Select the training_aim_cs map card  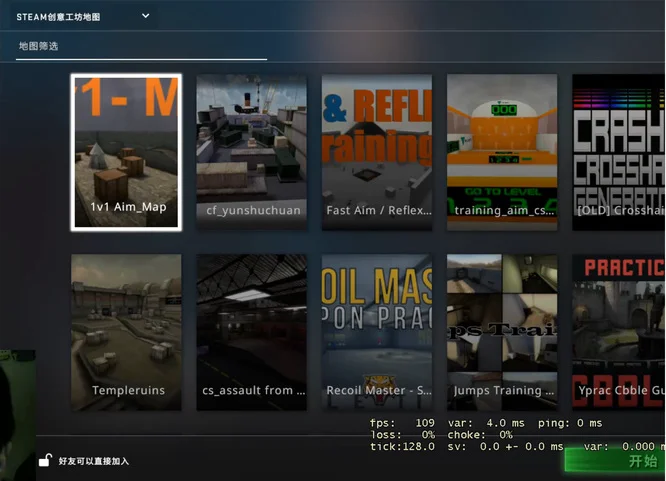click(x=502, y=153)
